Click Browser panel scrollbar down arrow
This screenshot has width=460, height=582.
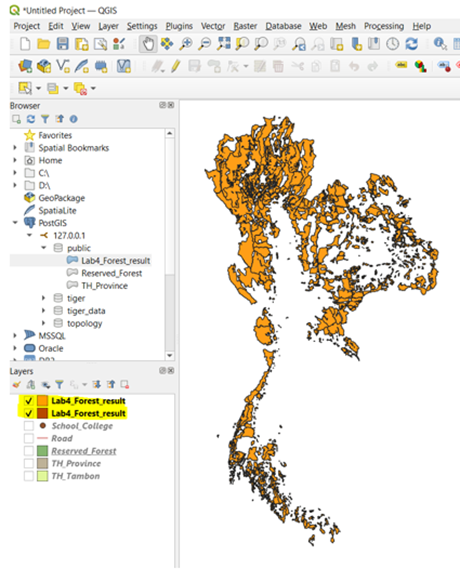tap(170, 356)
